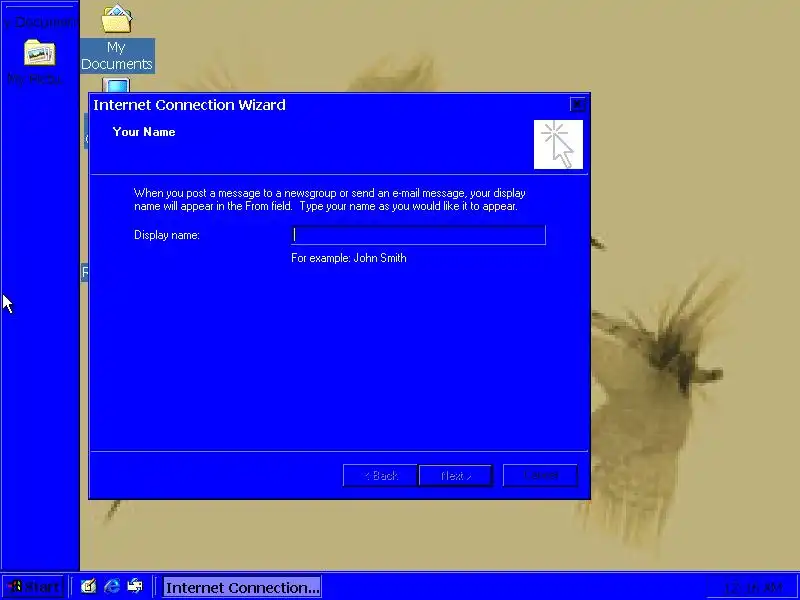Click the 'For example: John Smith' text

[349, 258]
